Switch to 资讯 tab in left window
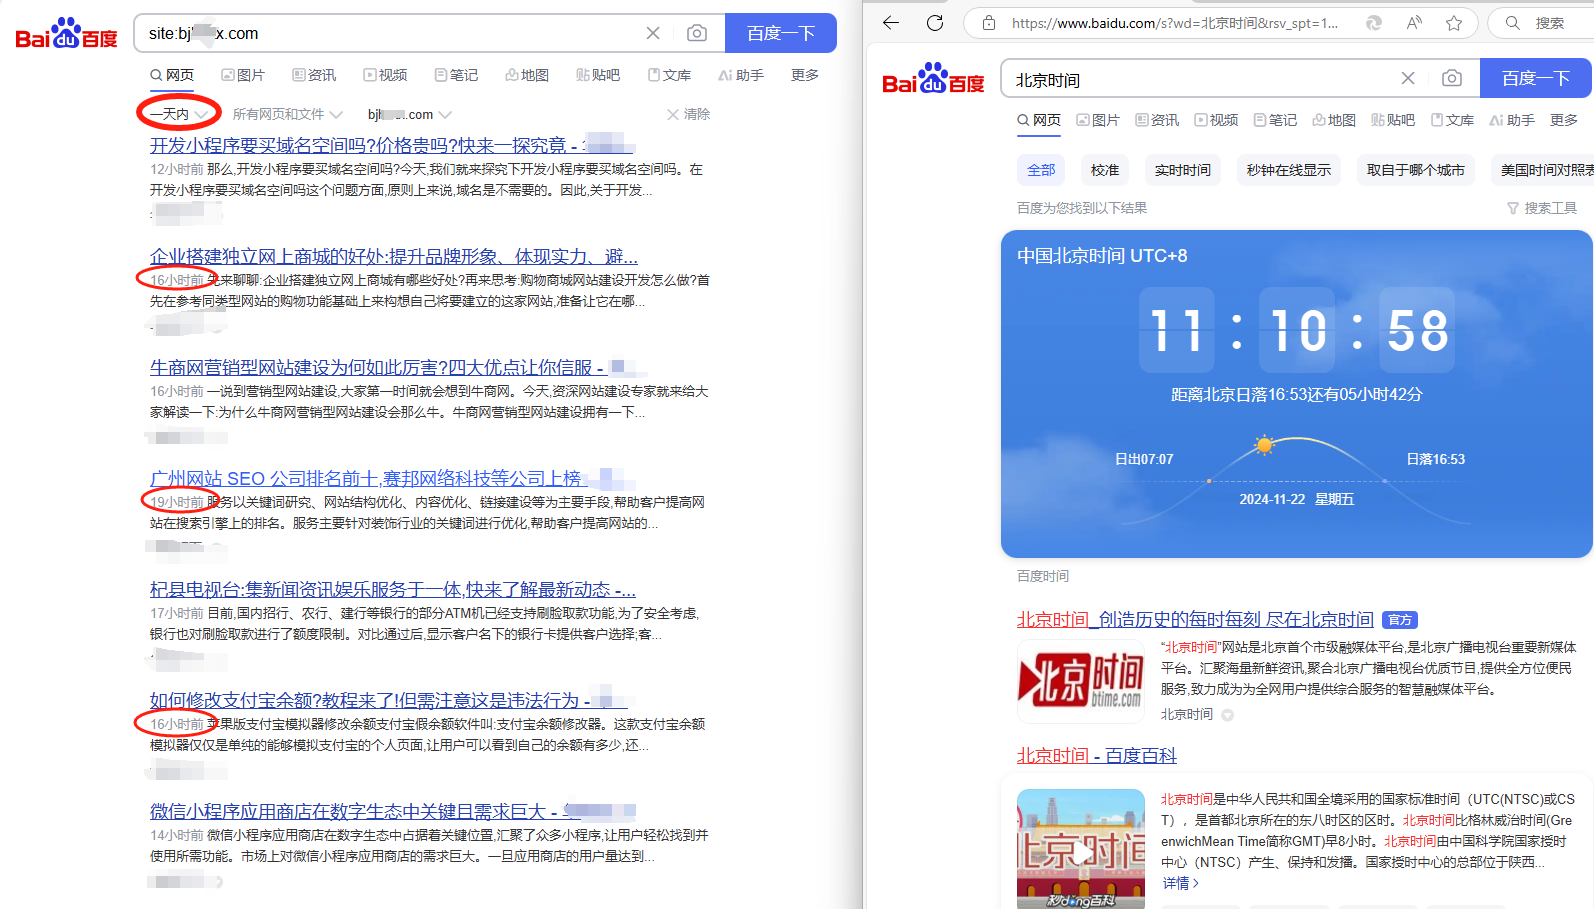This screenshot has height=909, width=1594. (x=314, y=75)
